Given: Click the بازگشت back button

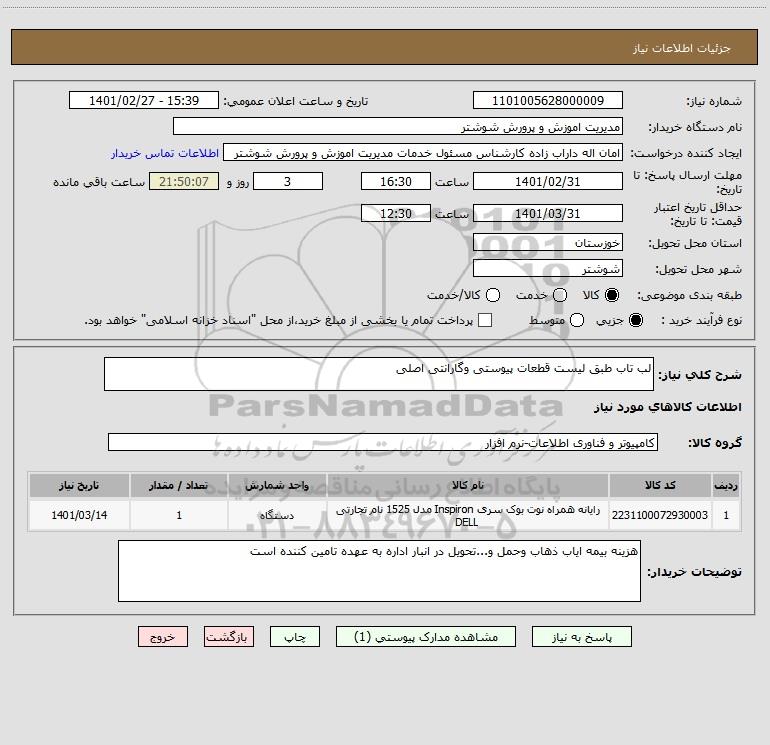Looking at the screenshot, I should [x=229, y=637].
